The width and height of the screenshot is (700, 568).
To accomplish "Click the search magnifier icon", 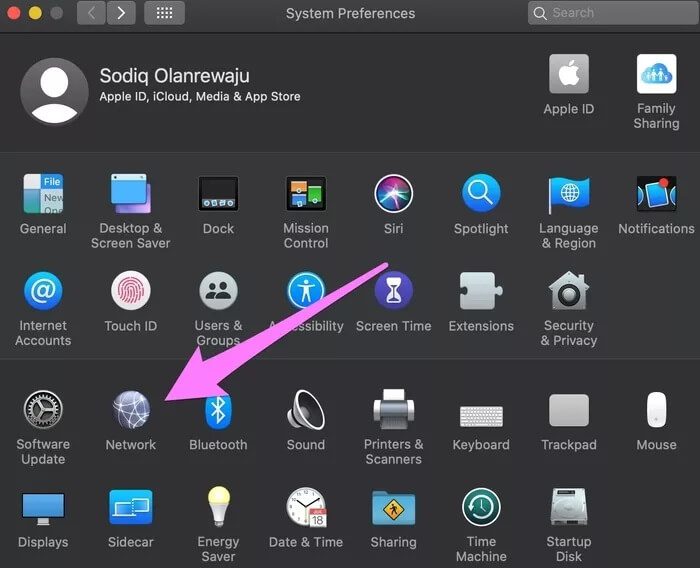I will (x=540, y=13).
